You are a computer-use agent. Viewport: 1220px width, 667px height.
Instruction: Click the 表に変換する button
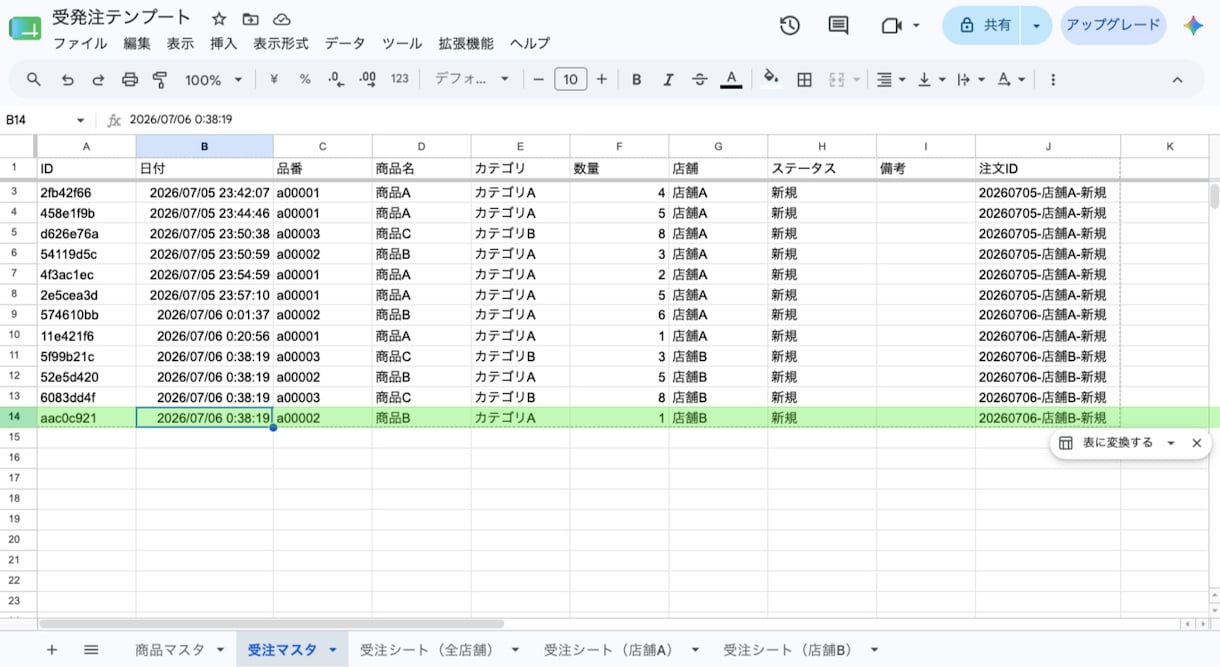(1107, 443)
